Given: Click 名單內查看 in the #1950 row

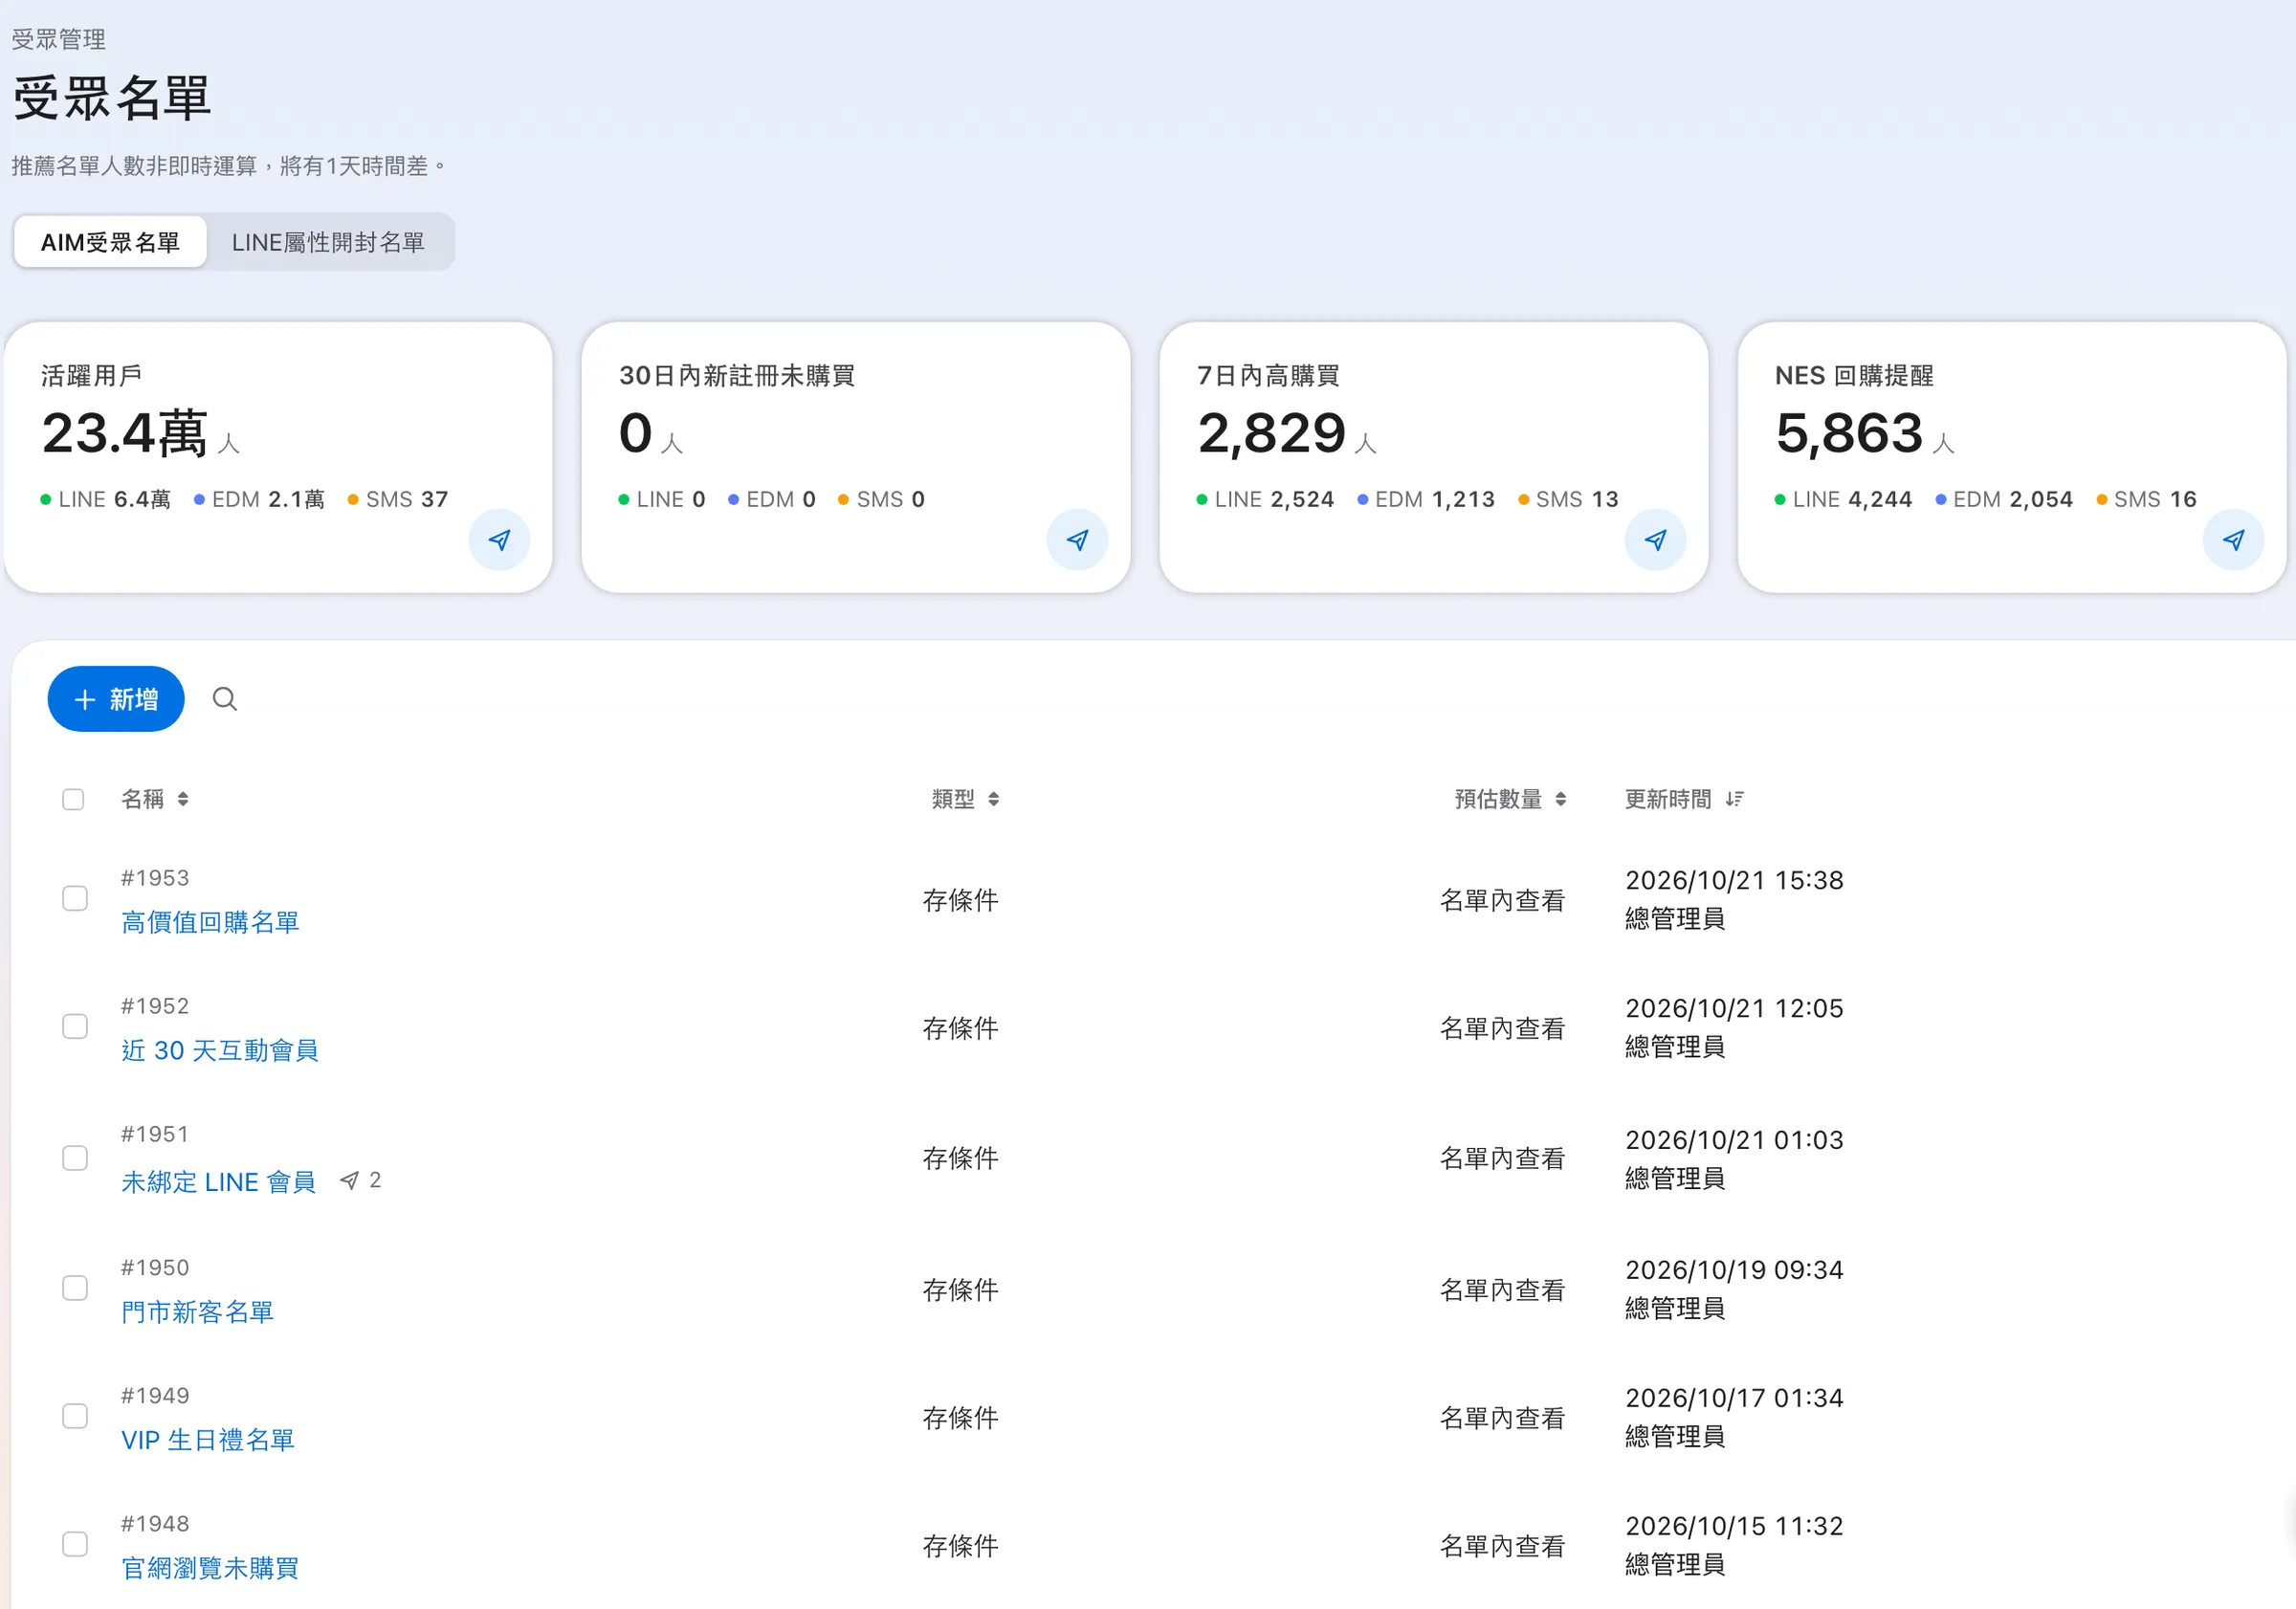Looking at the screenshot, I should 1502,1290.
